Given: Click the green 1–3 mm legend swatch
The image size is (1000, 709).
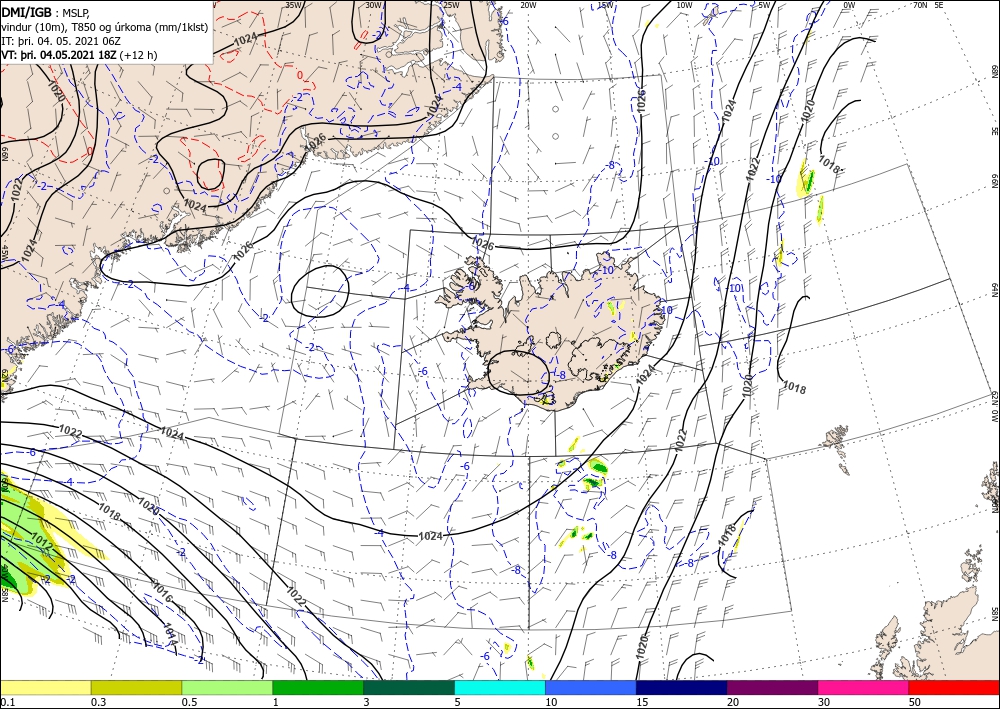Looking at the screenshot, I should [x=318, y=687].
